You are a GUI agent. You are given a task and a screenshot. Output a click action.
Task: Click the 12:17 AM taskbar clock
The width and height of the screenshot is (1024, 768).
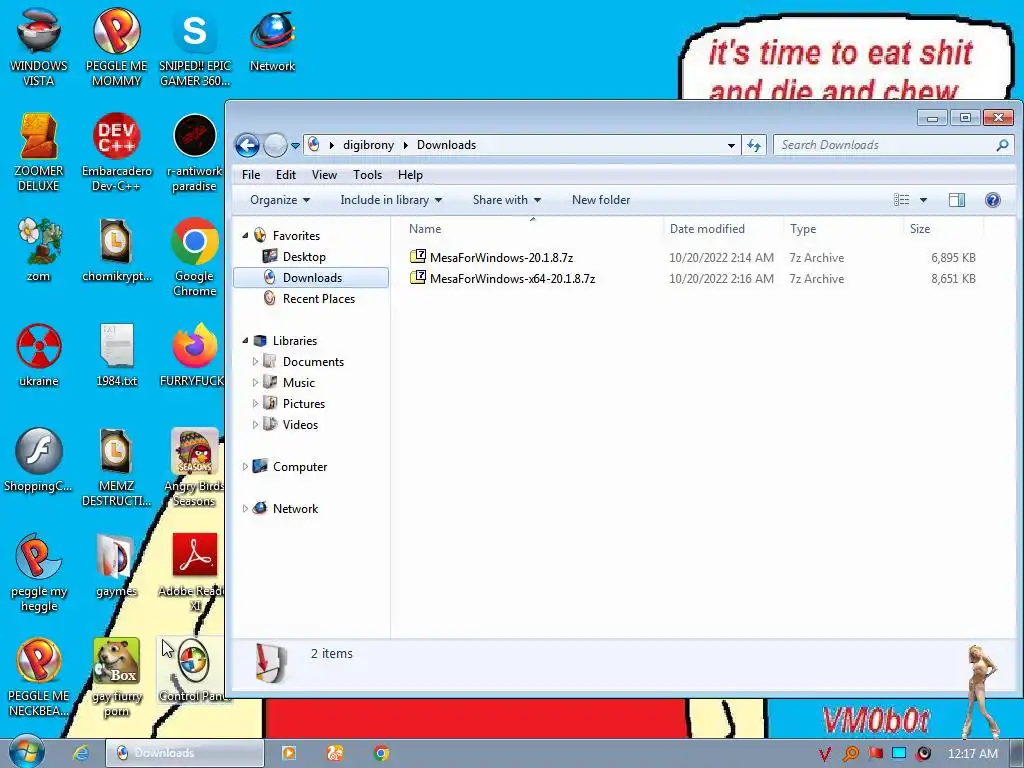point(973,754)
